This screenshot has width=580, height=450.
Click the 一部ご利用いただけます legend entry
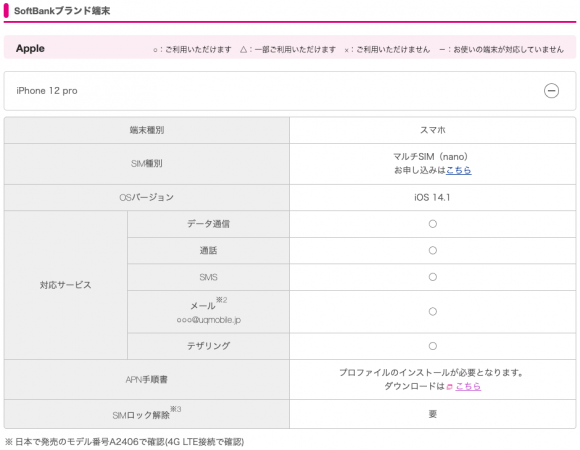[x=288, y=50]
